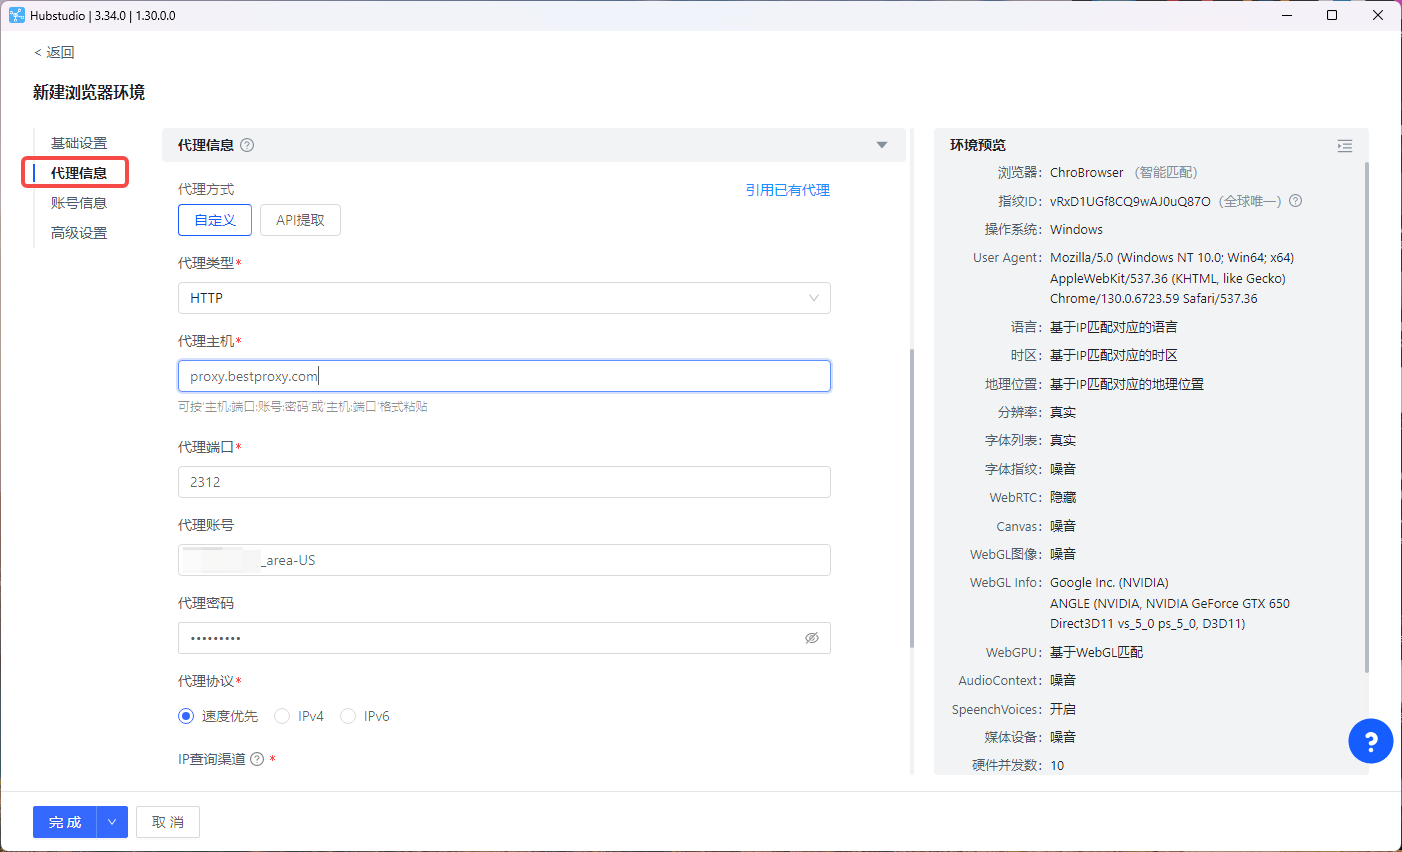Focus the 代理端口 field showing 2312
1402x852 pixels.
click(504, 482)
